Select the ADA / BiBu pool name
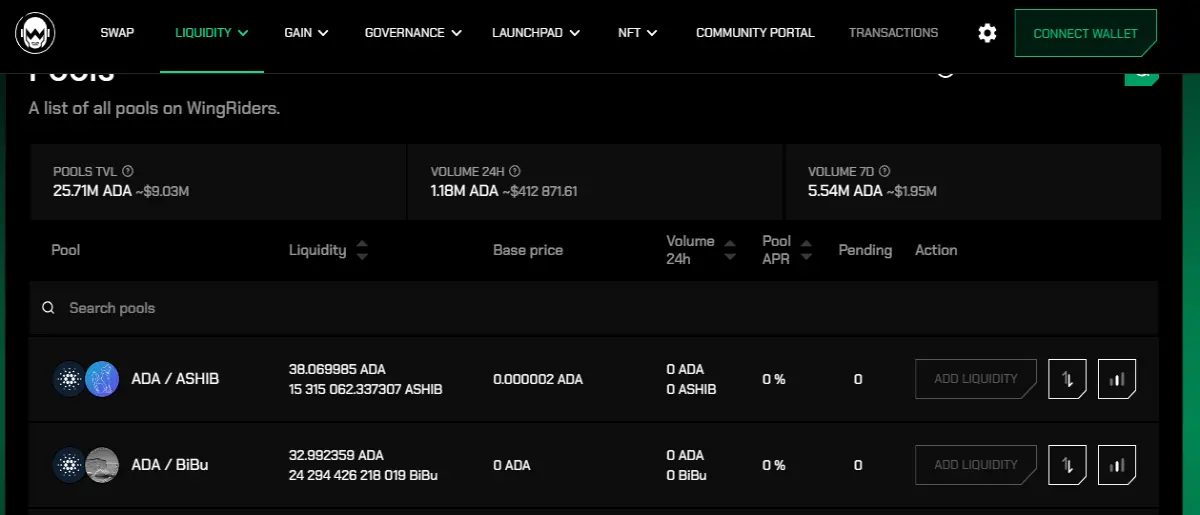This screenshot has height=515, width=1200. (x=170, y=464)
